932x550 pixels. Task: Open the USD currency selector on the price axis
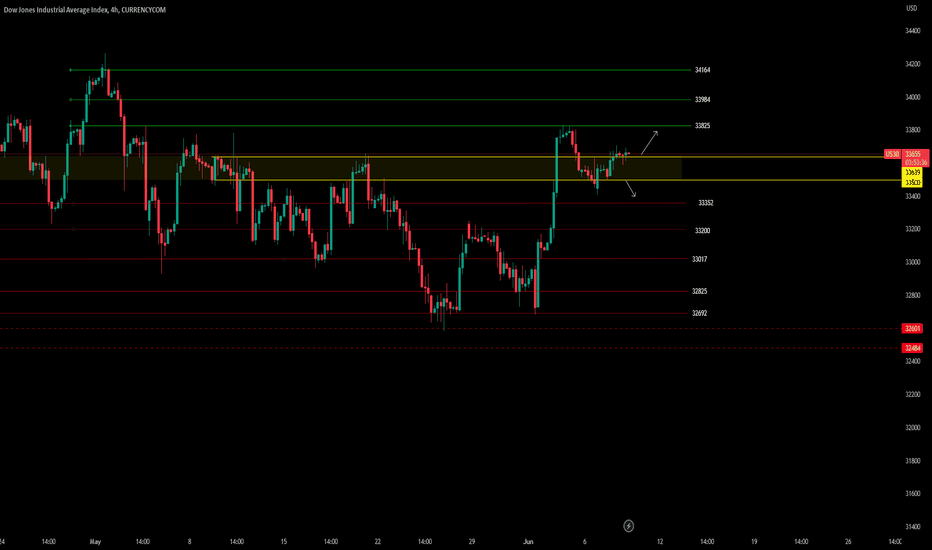coord(911,8)
